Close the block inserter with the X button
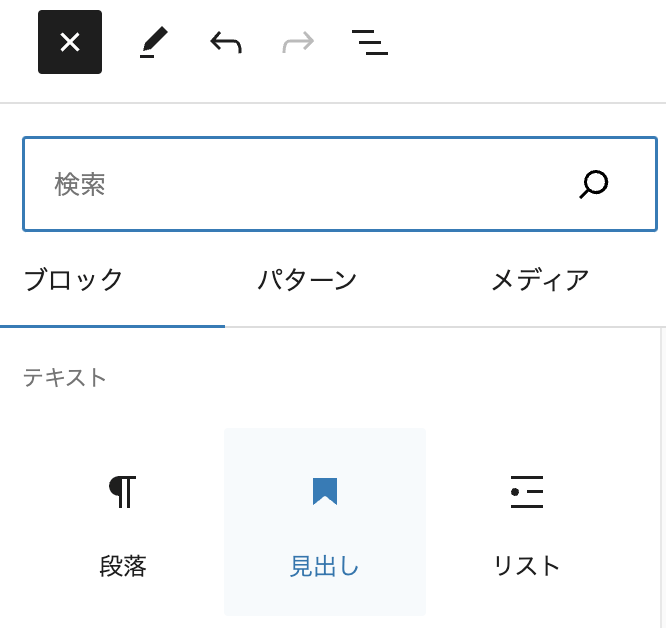The image size is (666, 628). tap(70, 42)
